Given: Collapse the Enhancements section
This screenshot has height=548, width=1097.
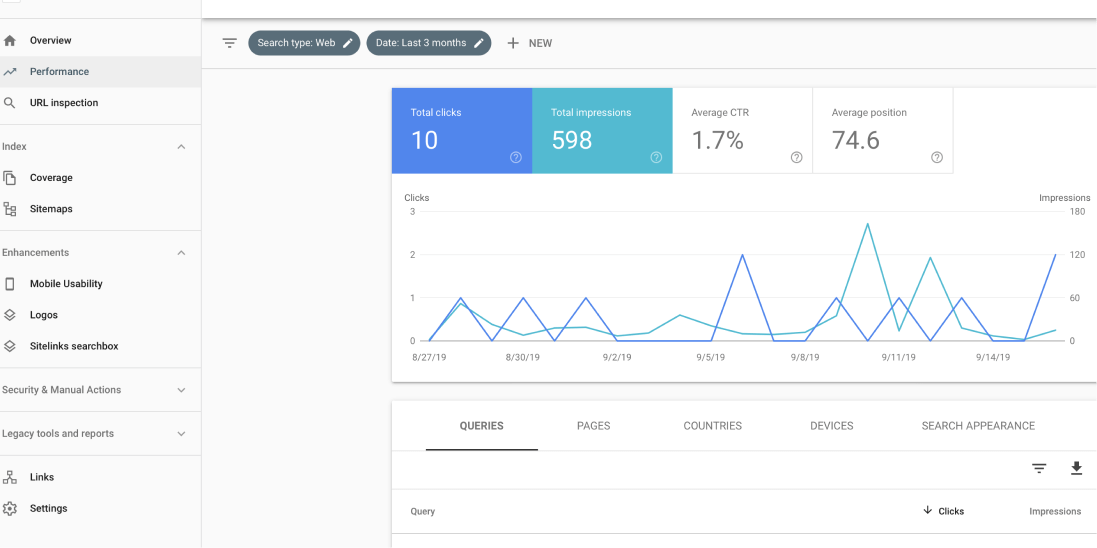Looking at the screenshot, I should tap(181, 253).
